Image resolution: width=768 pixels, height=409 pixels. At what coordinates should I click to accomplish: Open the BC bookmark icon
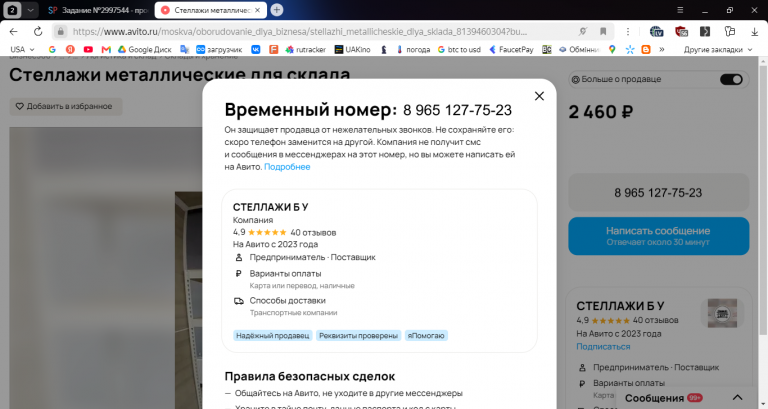pyautogui.click(x=547, y=49)
